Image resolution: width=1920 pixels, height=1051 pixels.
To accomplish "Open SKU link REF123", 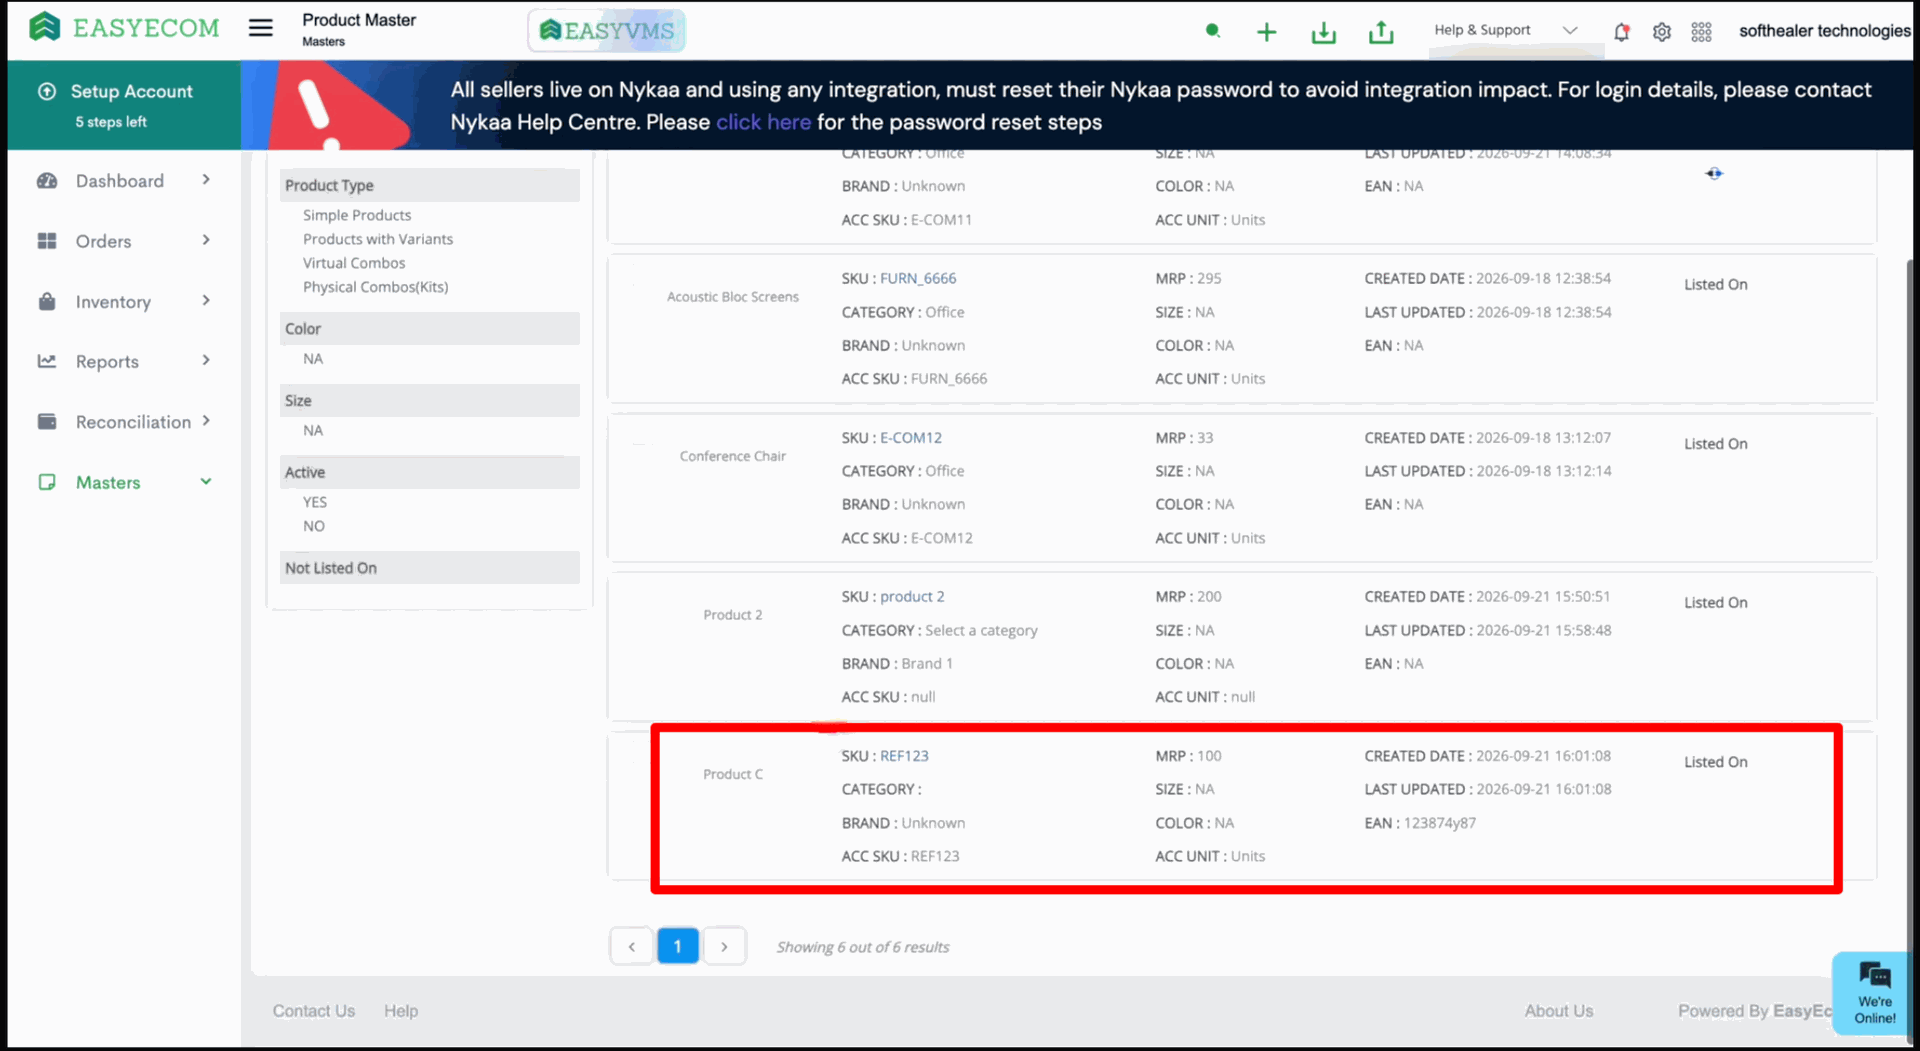I will (x=904, y=756).
